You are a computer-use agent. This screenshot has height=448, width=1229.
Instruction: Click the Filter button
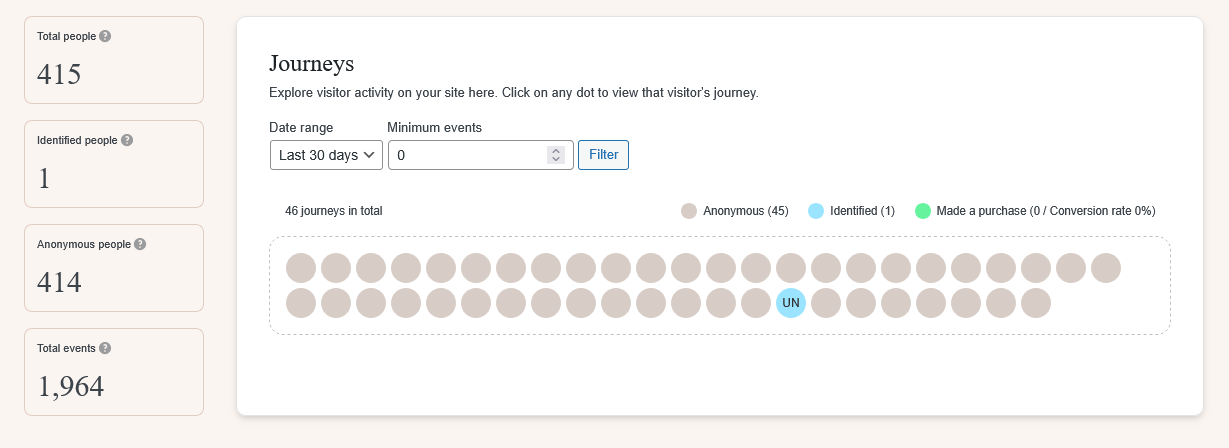tap(603, 155)
